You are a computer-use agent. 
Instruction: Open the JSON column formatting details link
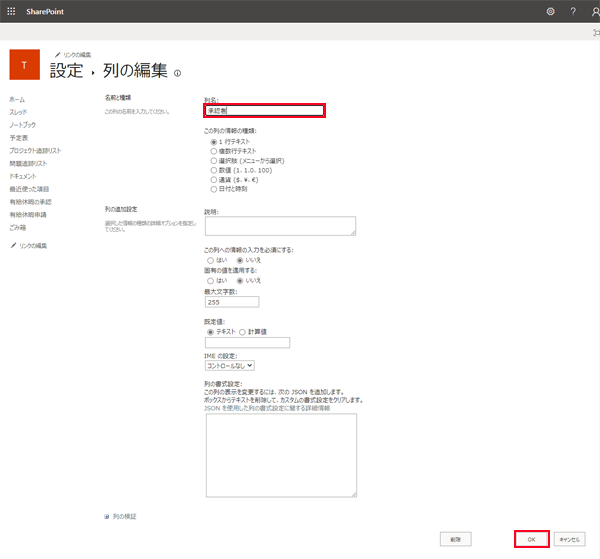[x=267, y=408]
